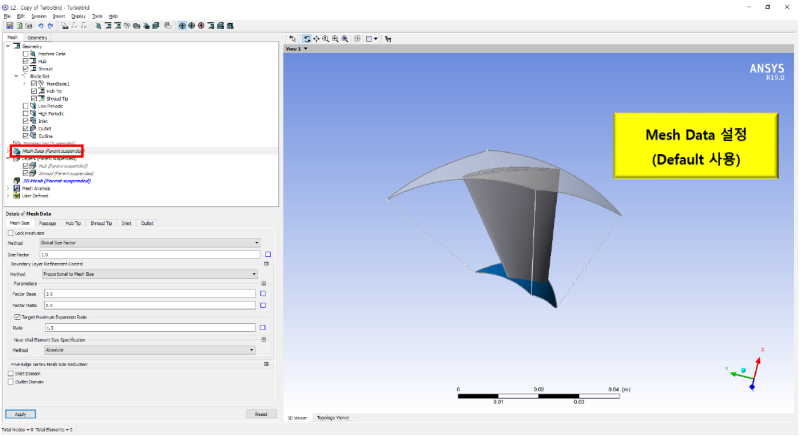
Task: Click the Blade Set toolbar icon
Action: click(x=127, y=25)
